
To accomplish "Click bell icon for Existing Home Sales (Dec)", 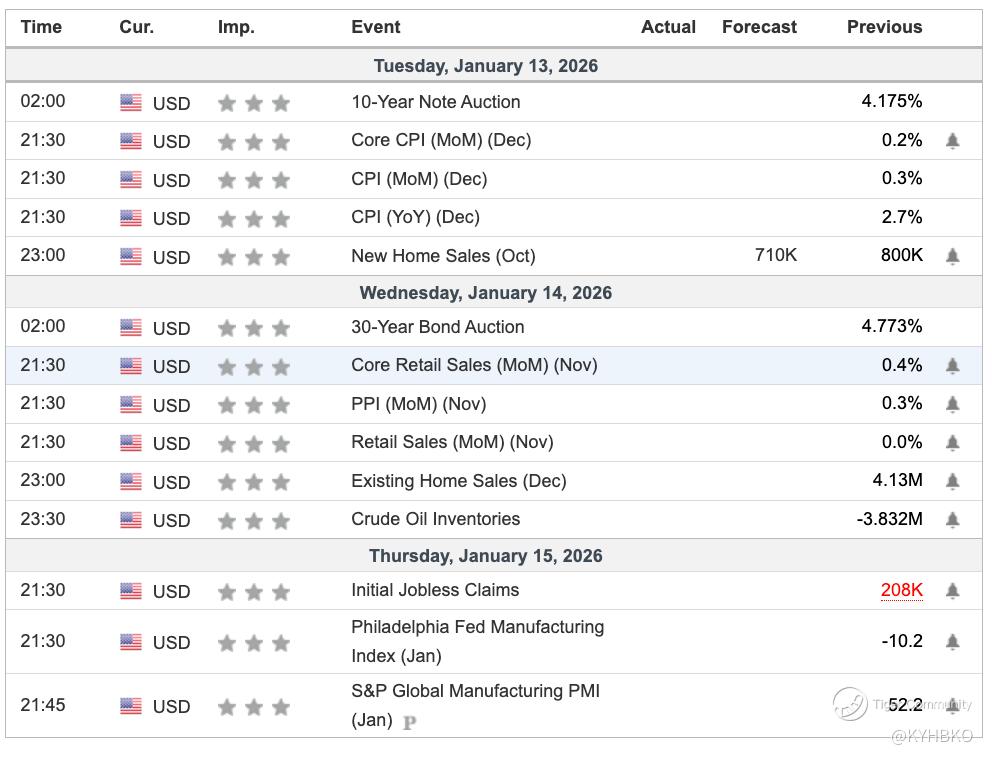I will [x=952, y=482].
